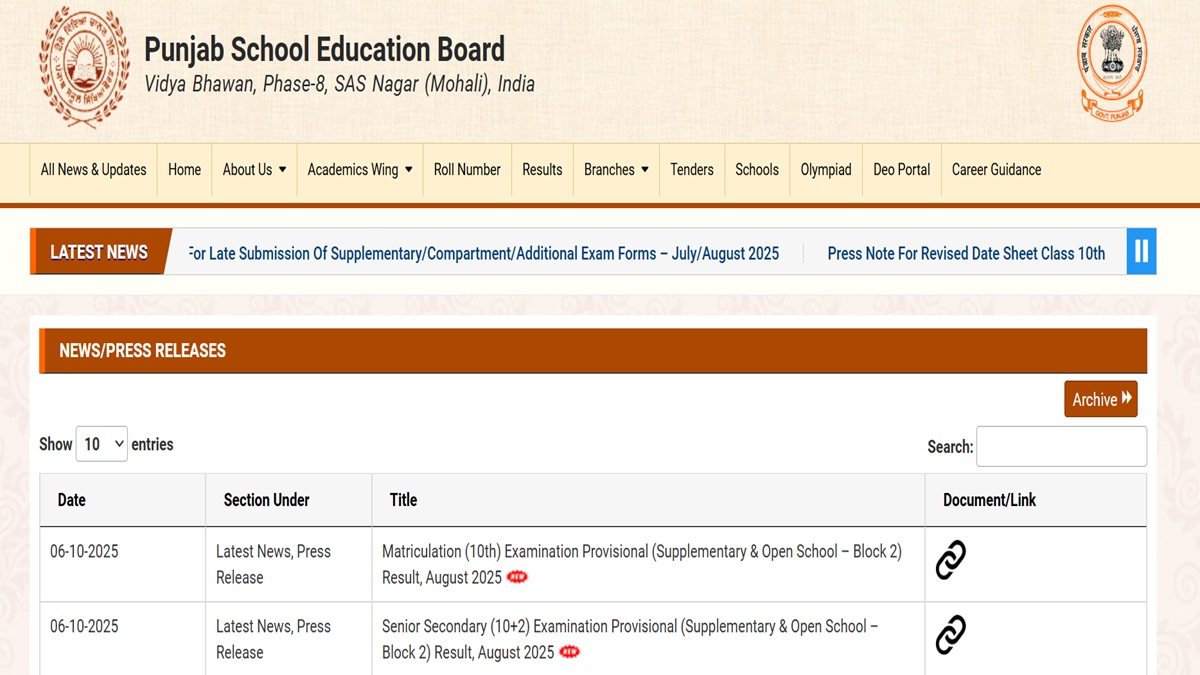Sort the table by Date column

click(x=72, y=500)
